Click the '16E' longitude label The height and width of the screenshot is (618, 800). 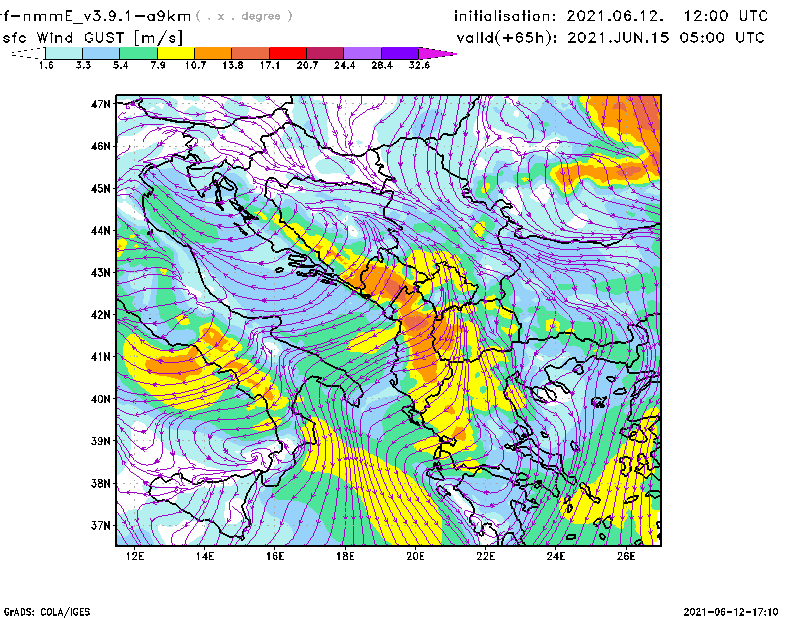tap(275, 556)
